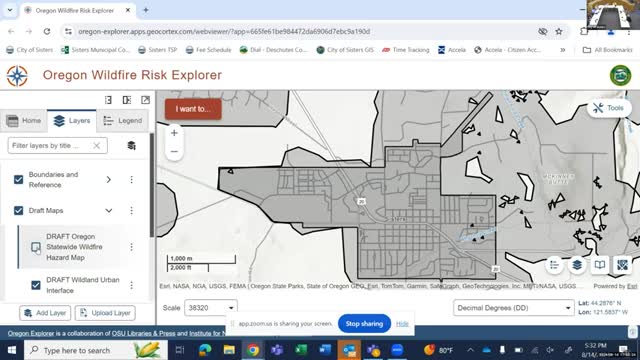Open the layers stack icon on the map

(x=577, y=265)
